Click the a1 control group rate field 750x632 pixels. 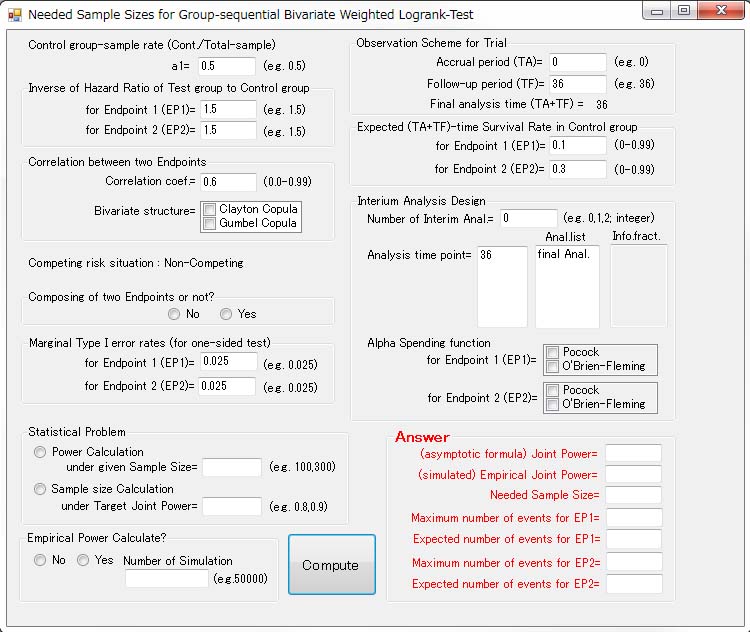point(227,66)
